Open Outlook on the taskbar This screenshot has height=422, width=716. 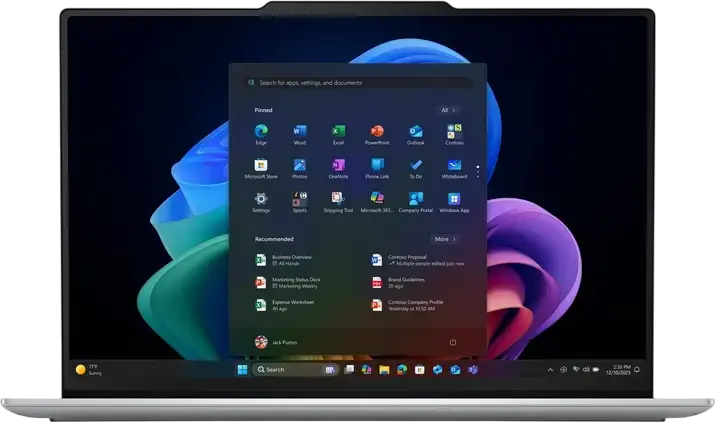[x=455, y=369]
